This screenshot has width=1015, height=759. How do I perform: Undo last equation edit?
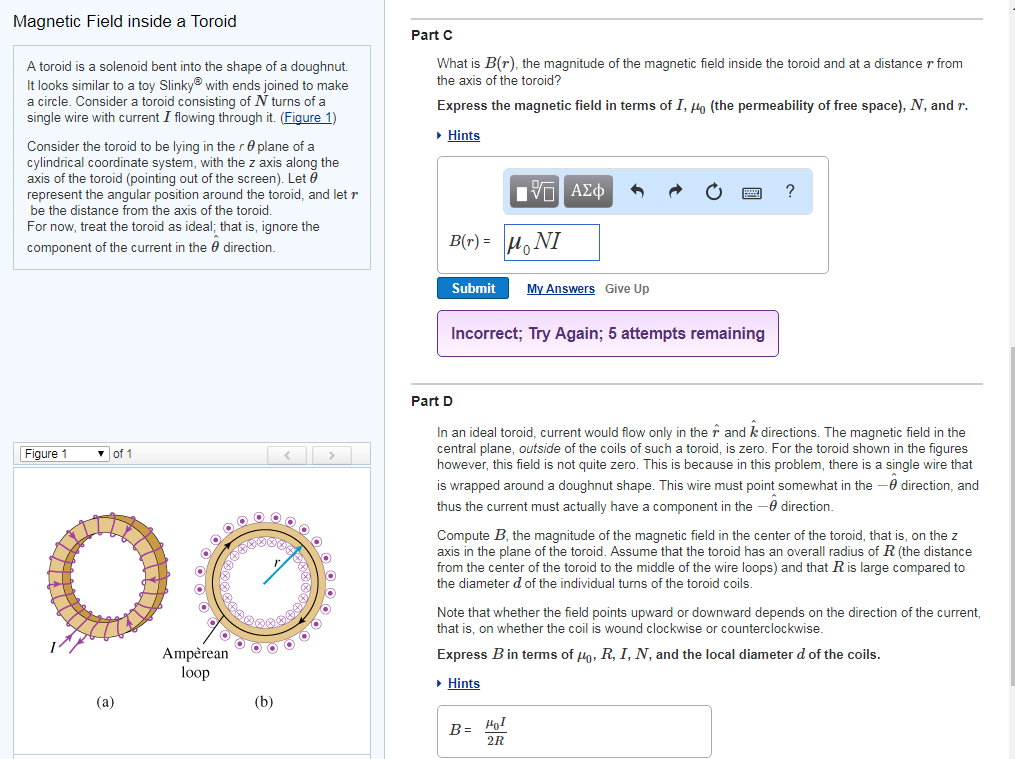[x=639, y=189]
